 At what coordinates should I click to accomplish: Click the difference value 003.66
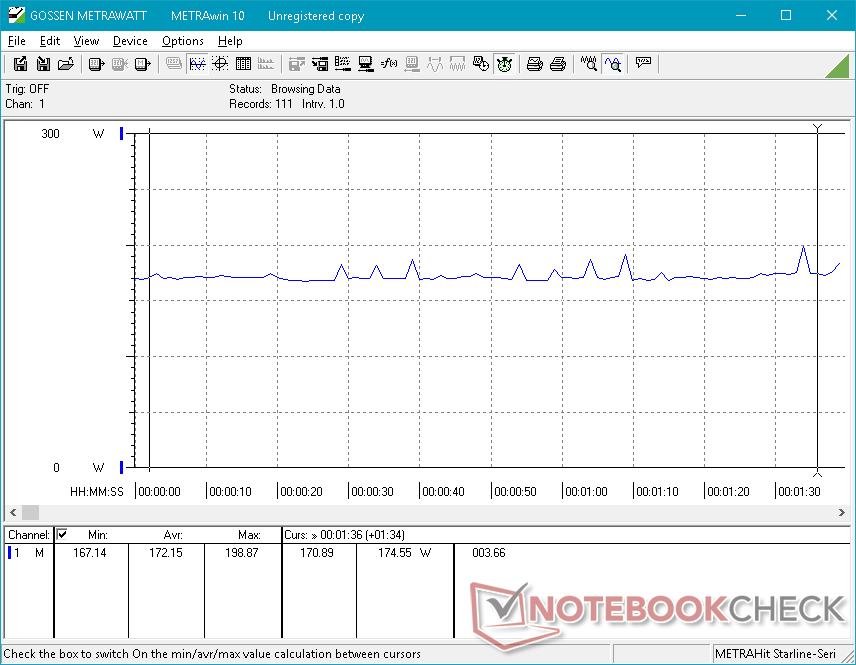[489, 553]
